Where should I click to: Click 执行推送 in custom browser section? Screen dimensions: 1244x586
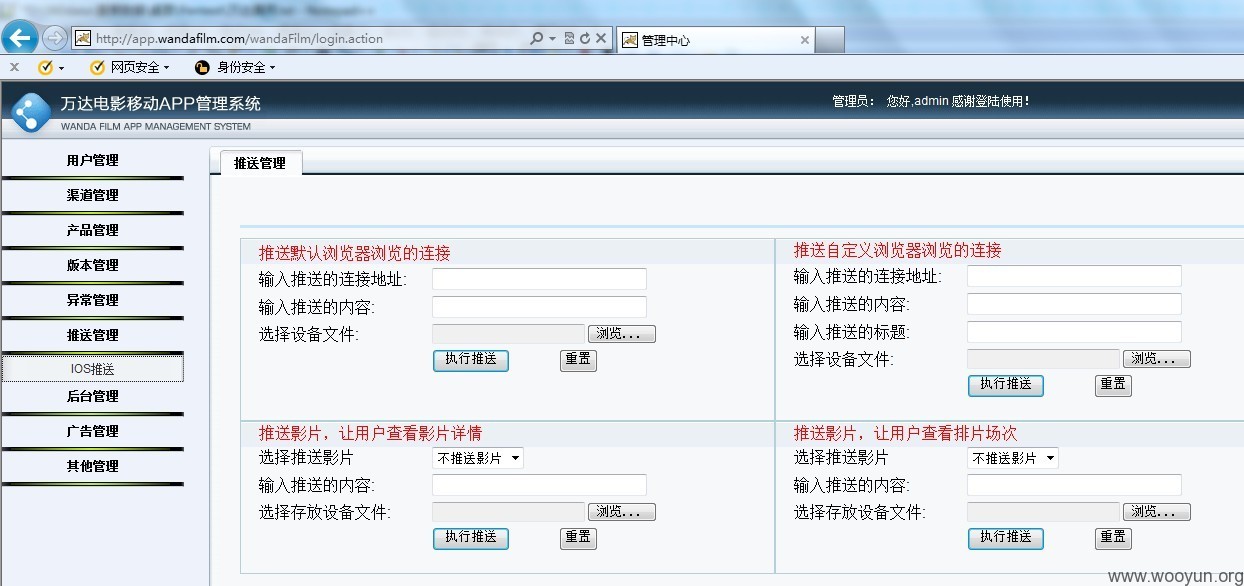coord(1006,384)
